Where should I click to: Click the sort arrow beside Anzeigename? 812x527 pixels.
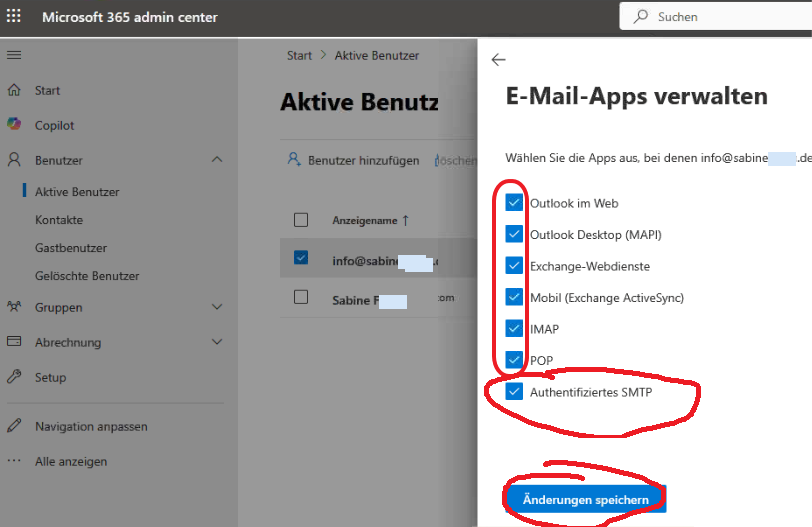[405, 221]
